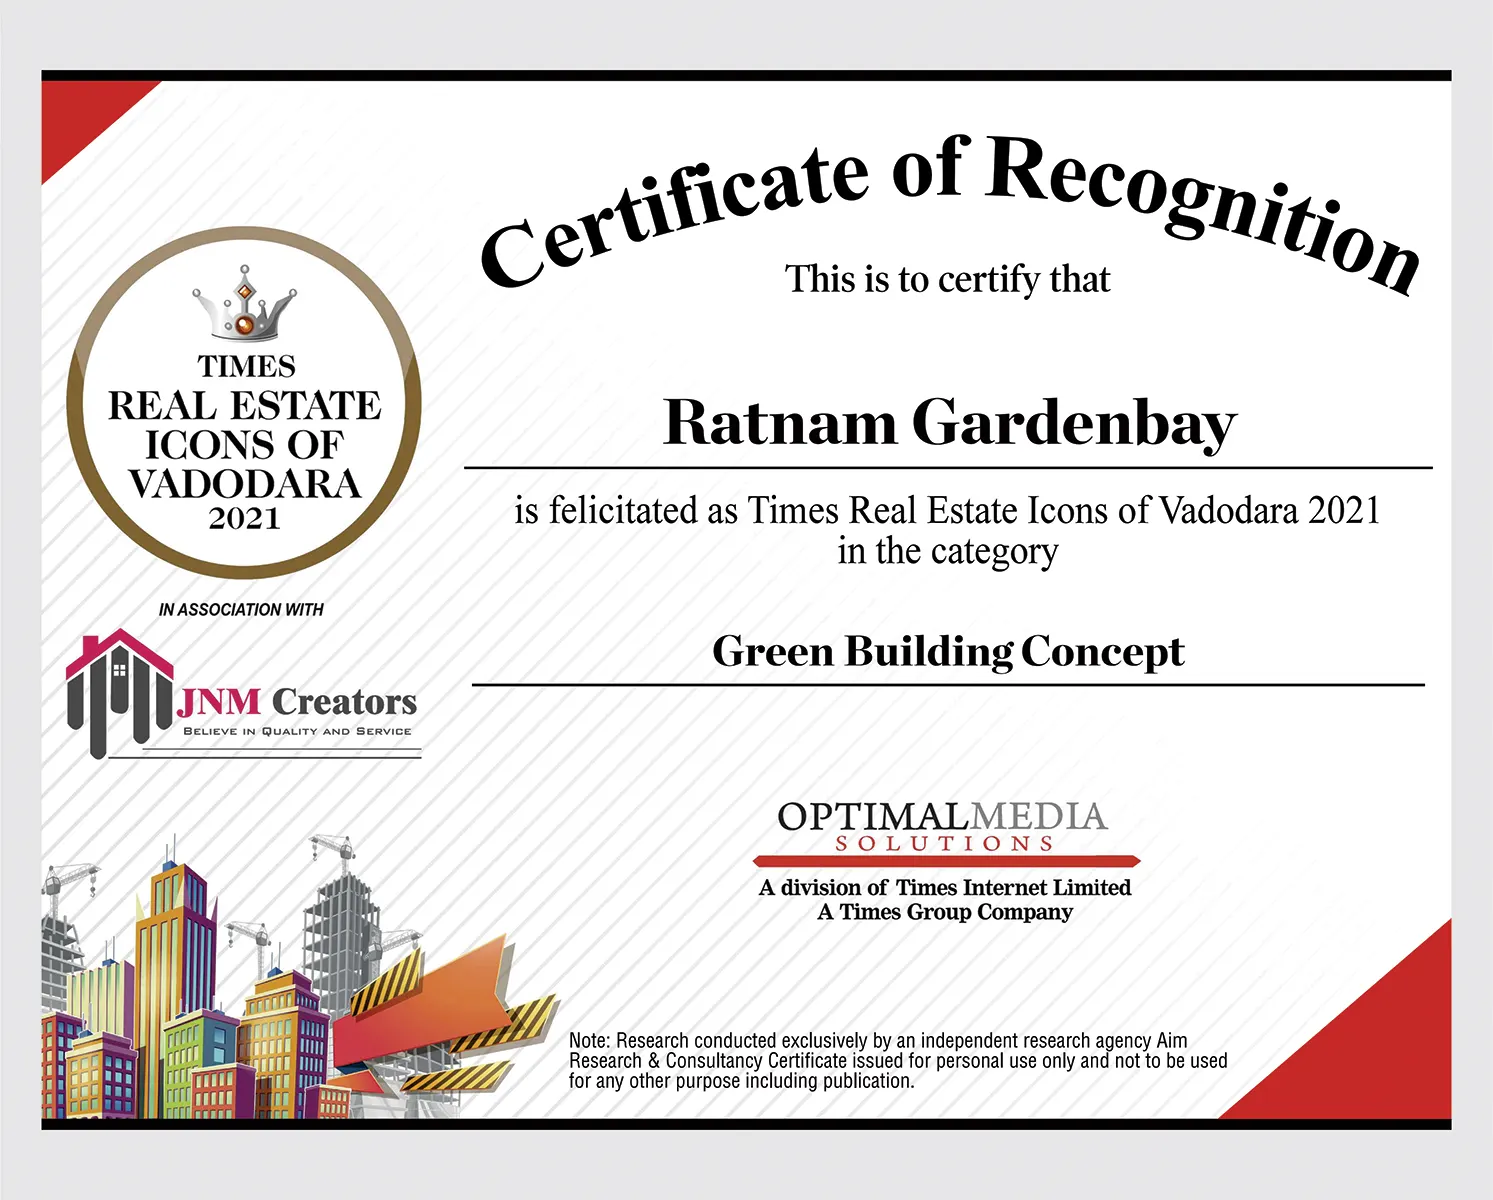Screen dimensions: 1493x1200
Task: Select the Optimal Media Solutions logo
Action: [943, 826]
